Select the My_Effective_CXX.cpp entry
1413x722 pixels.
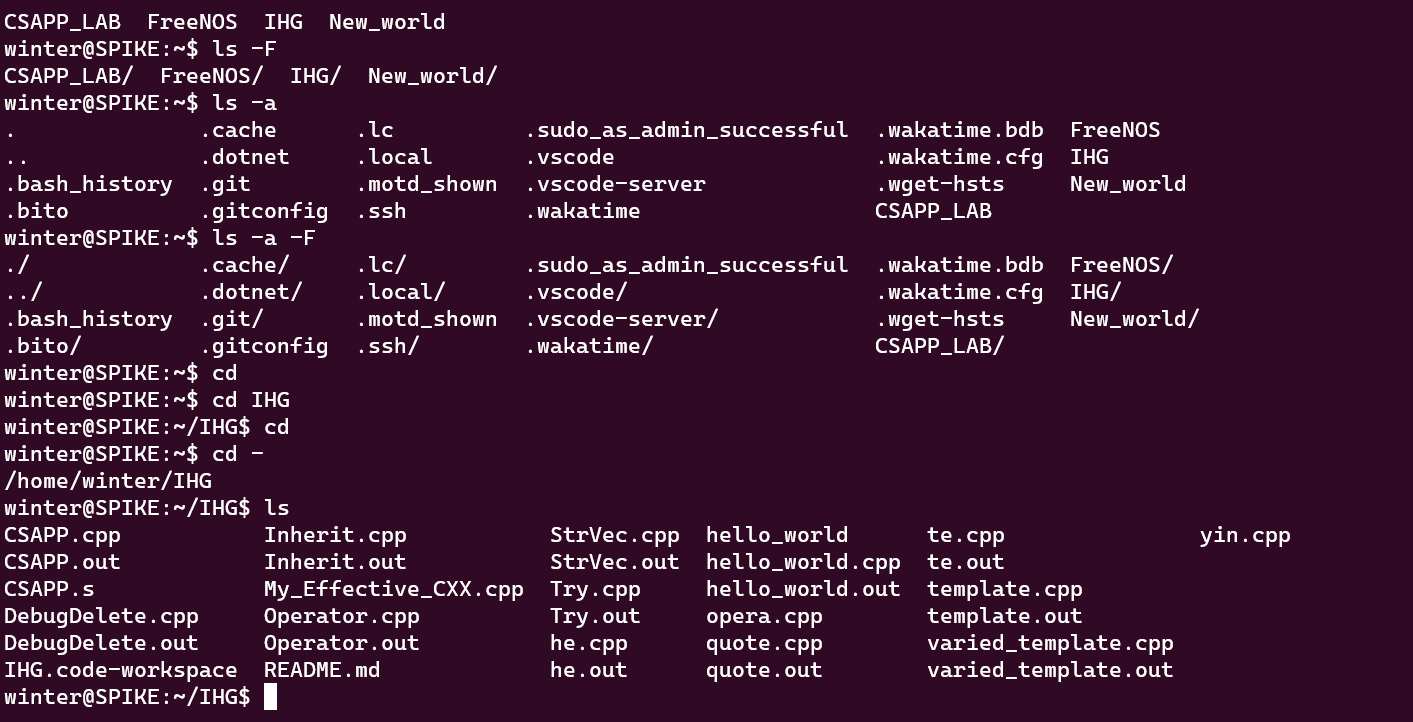pos(393,589)
